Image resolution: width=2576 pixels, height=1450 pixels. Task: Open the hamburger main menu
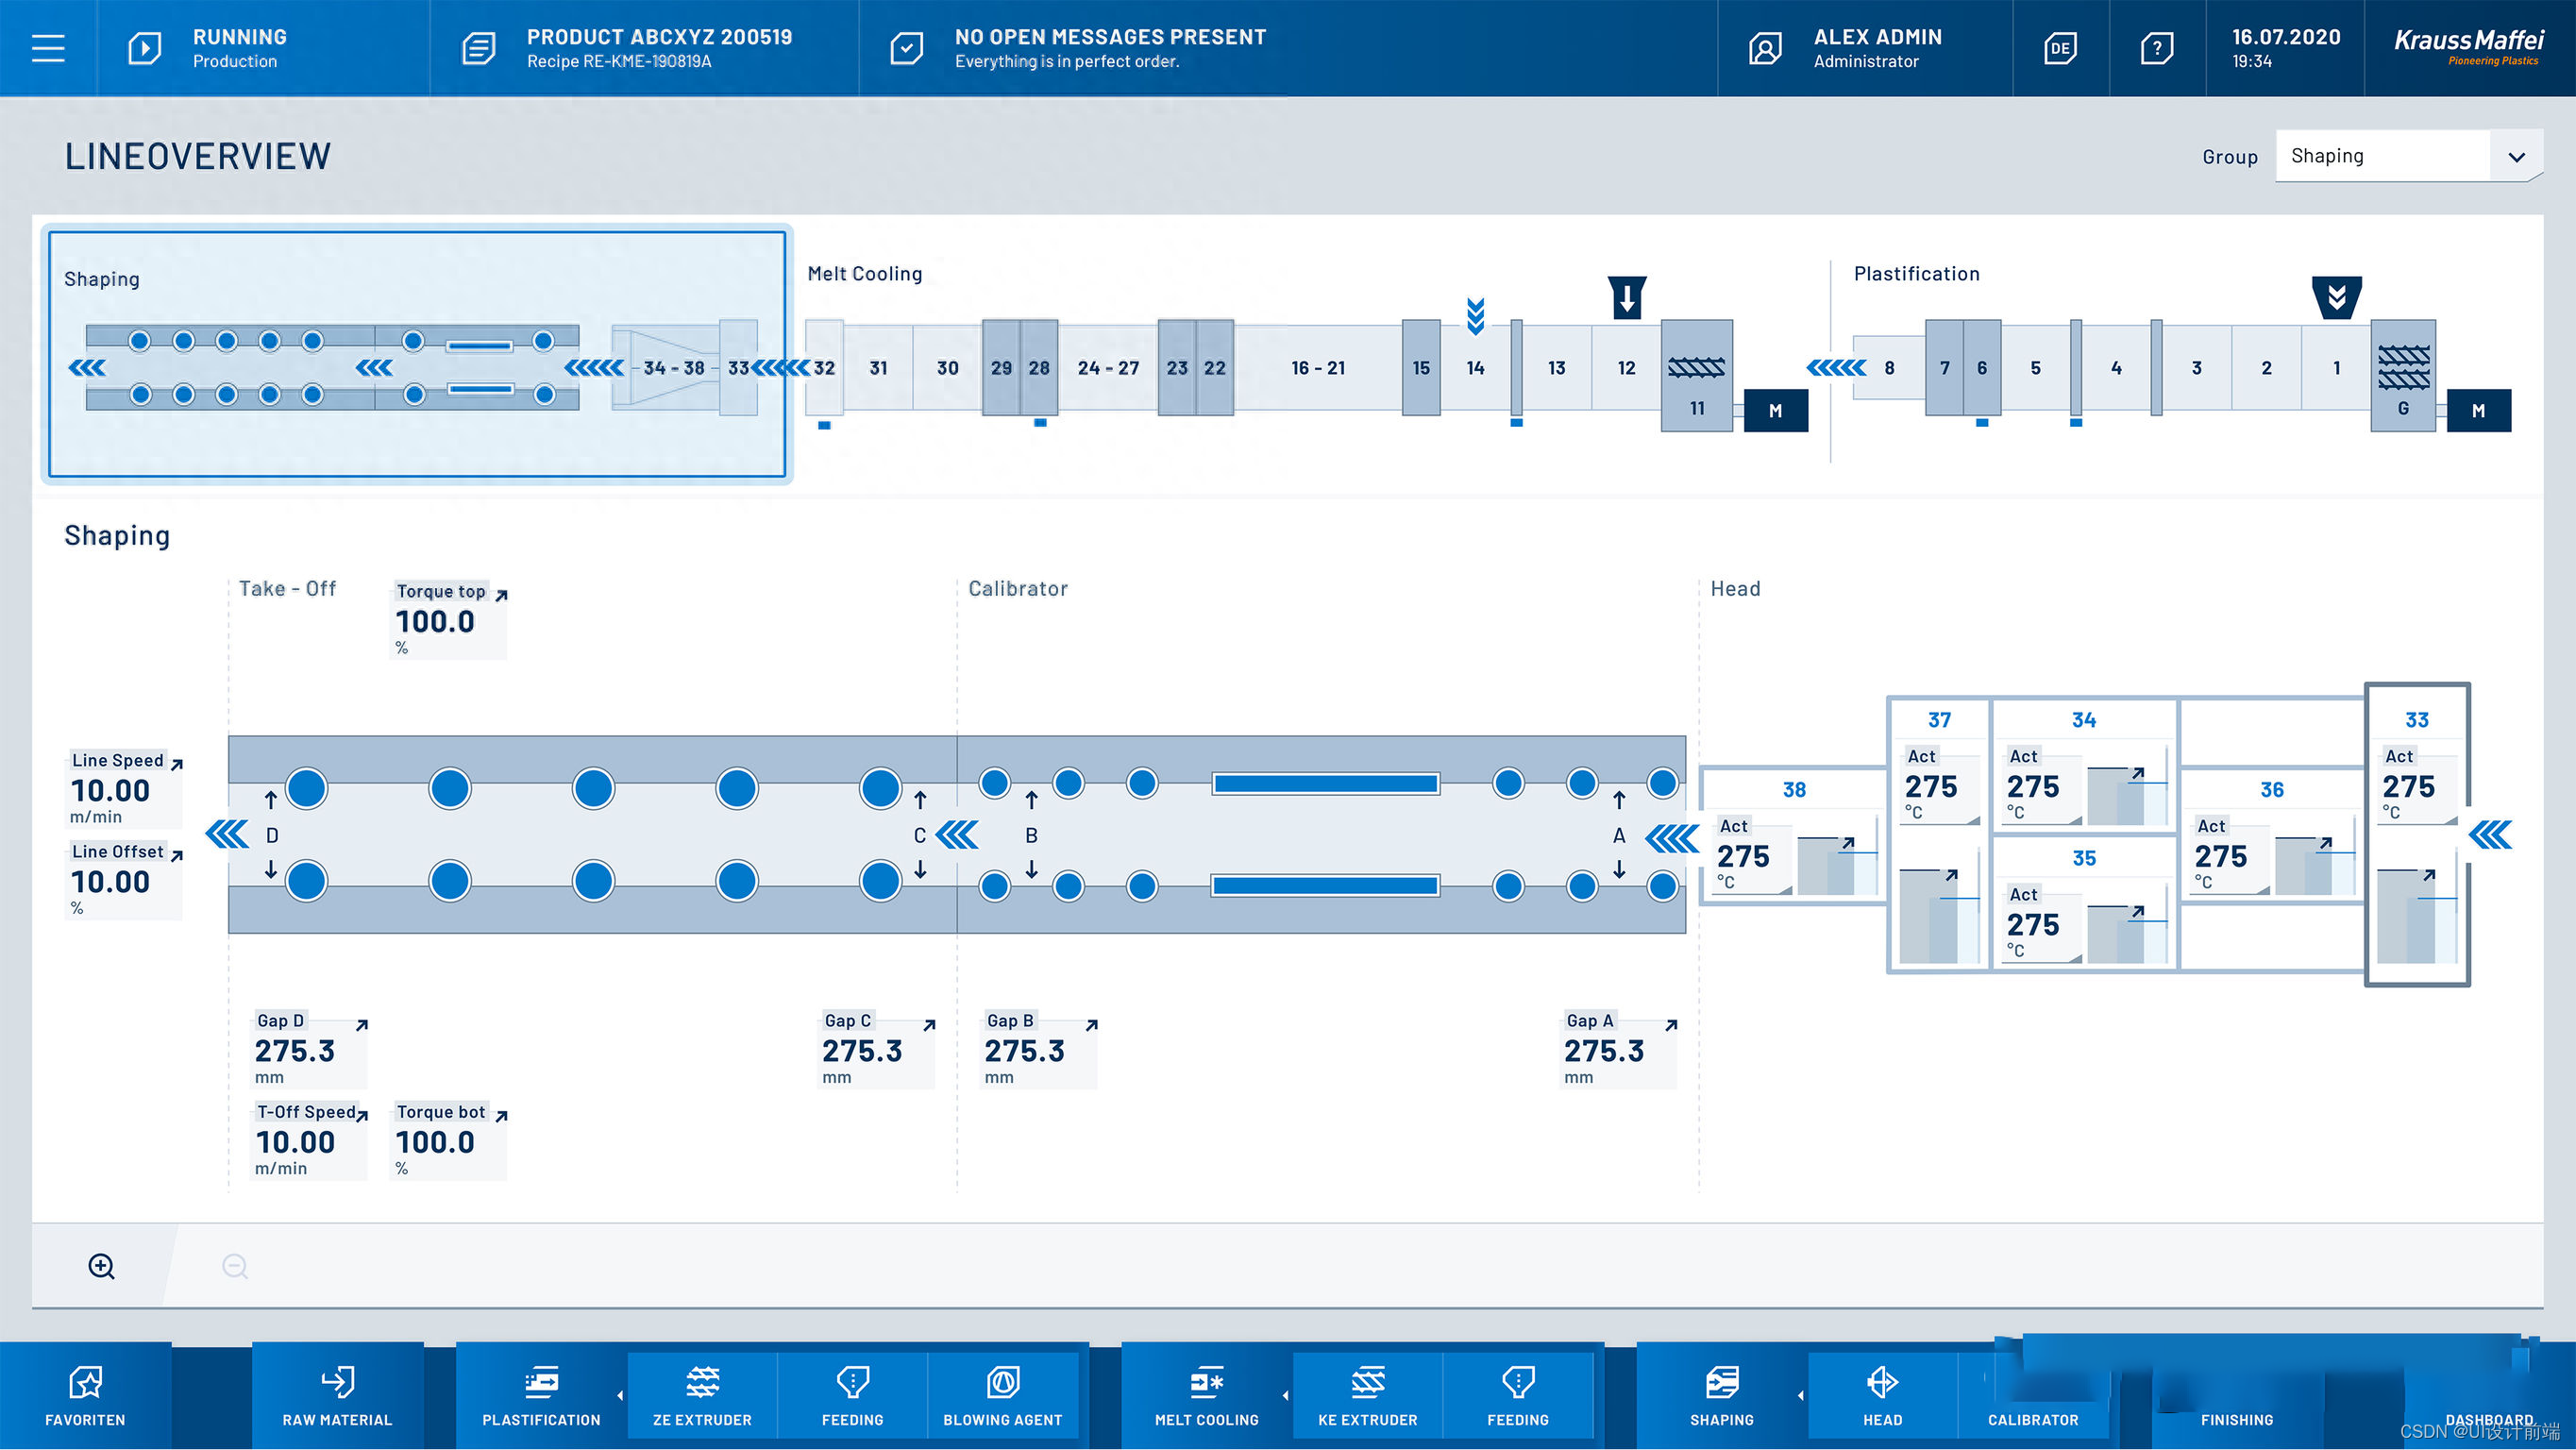[48, 48]
